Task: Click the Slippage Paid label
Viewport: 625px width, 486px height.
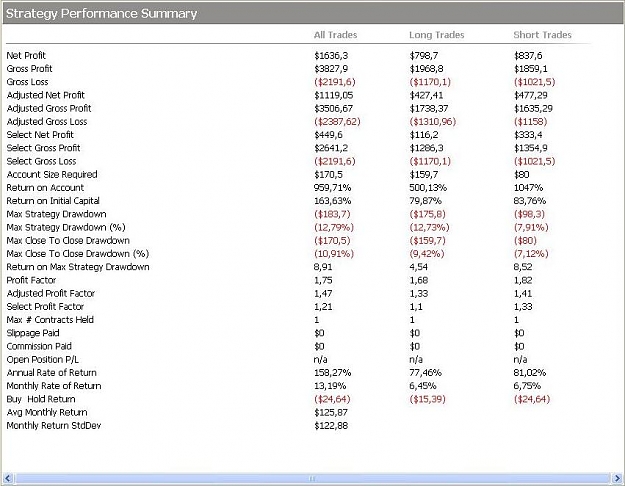Action: 33,333
